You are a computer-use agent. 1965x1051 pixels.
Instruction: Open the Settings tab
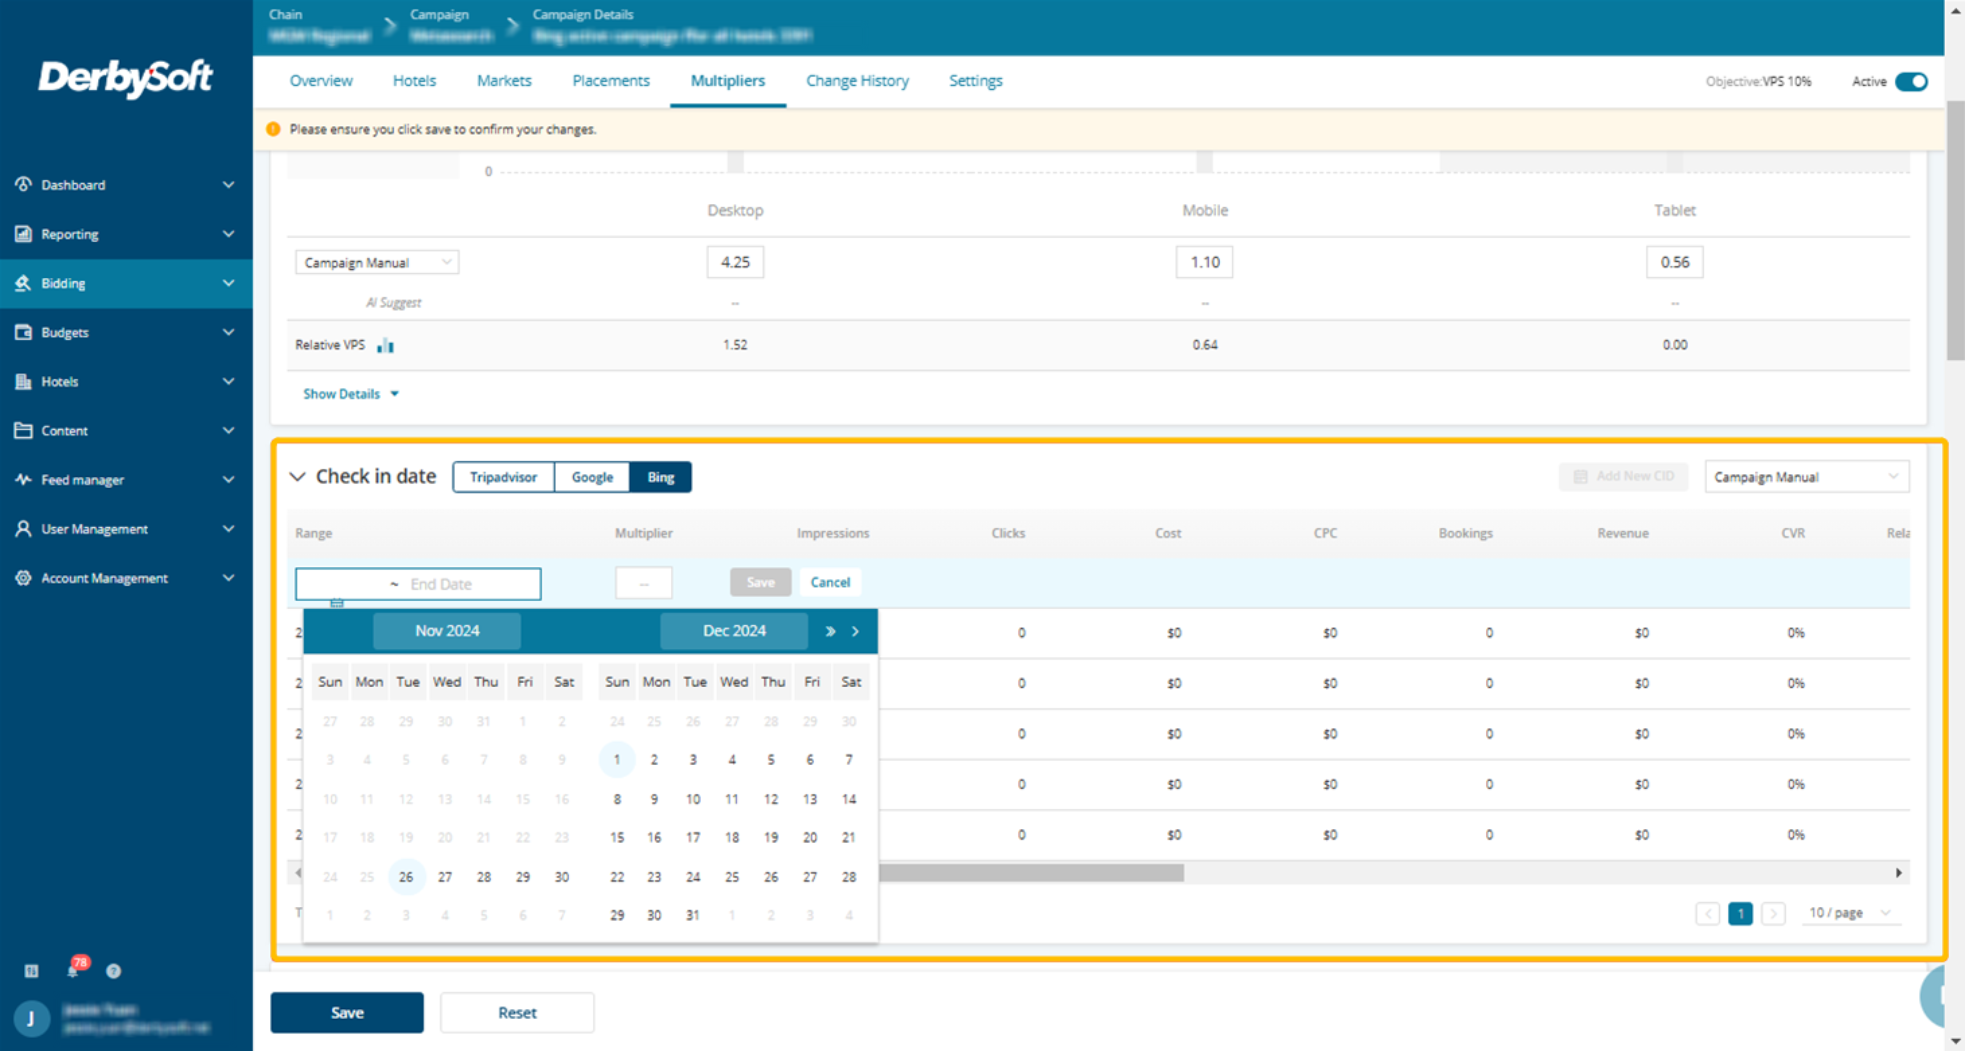976,81
